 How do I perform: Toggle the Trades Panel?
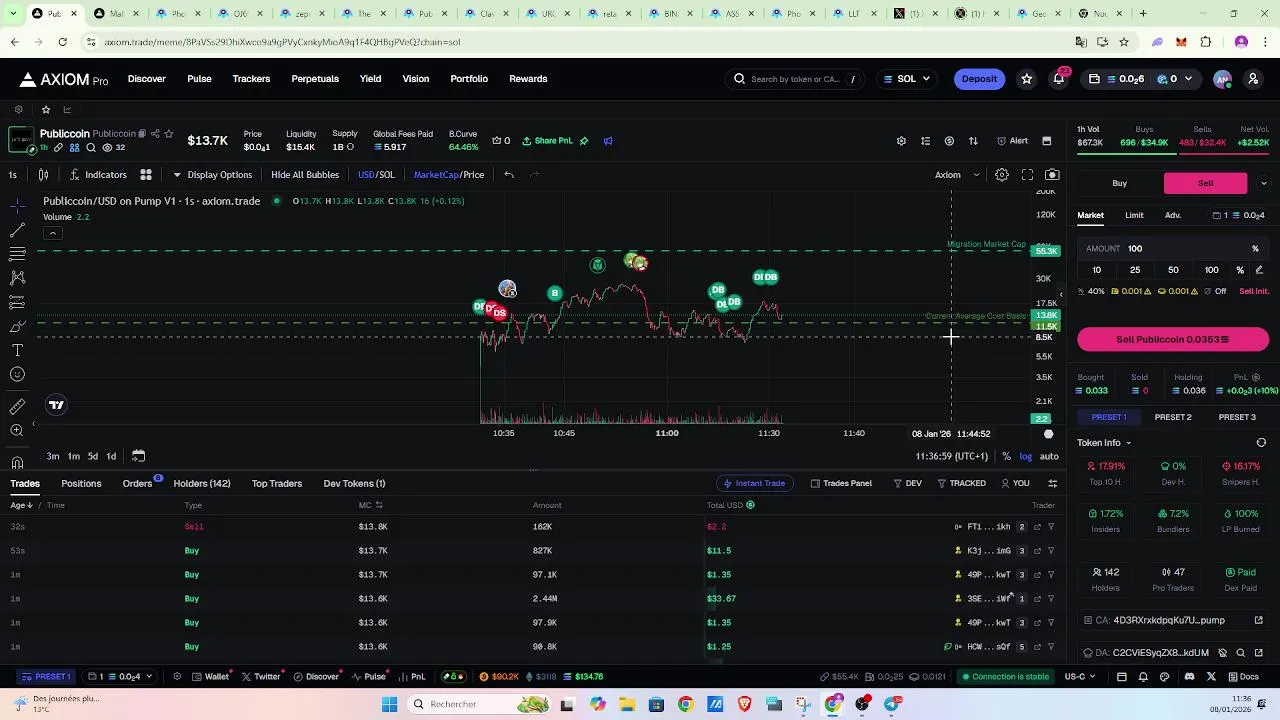pyautogui.click(x=841, y=483)
